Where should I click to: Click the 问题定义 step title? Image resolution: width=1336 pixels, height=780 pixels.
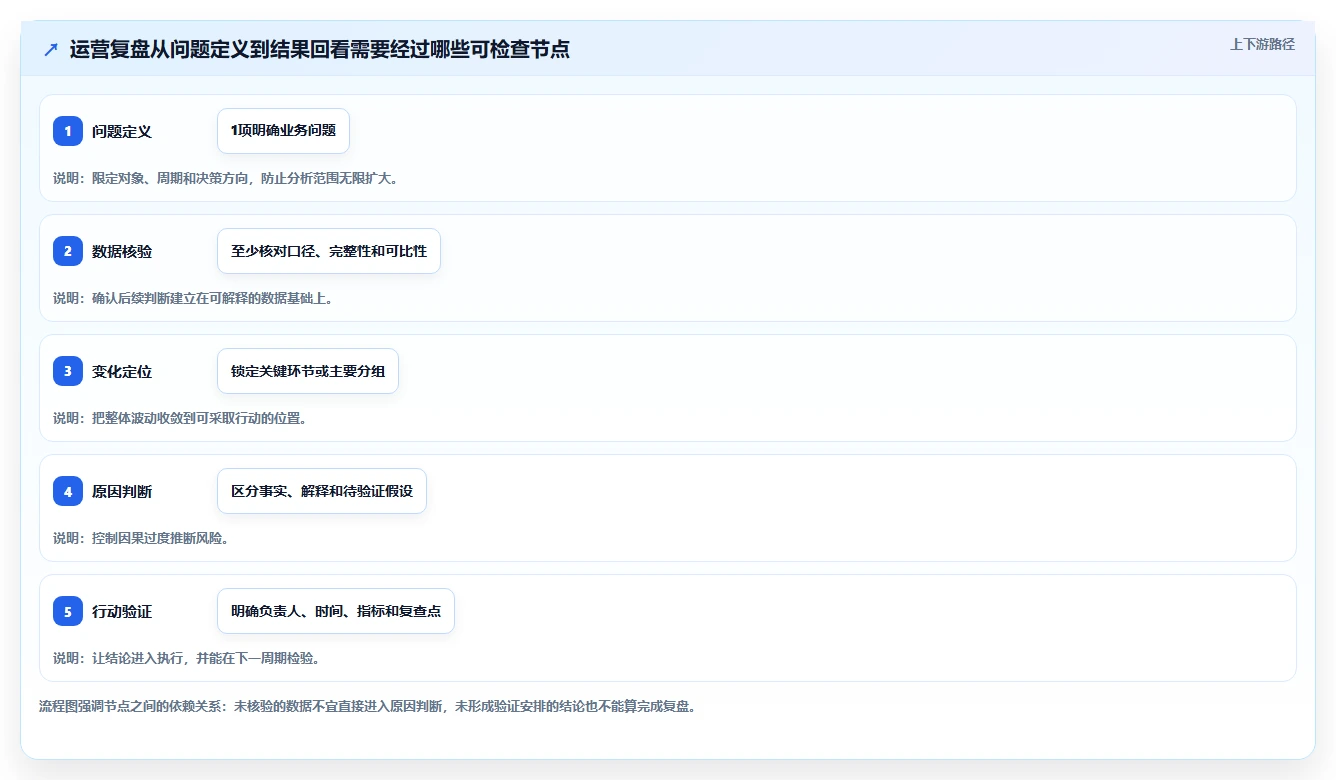(122, 131)
